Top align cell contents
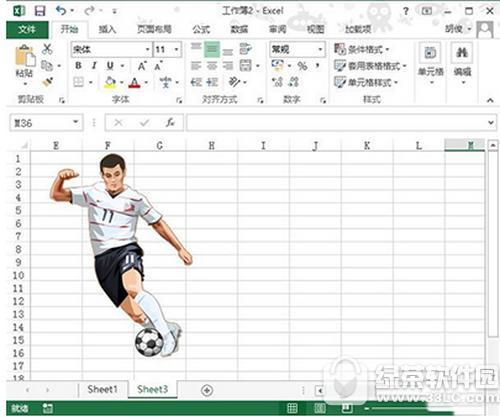 click(x=196, y=47)
